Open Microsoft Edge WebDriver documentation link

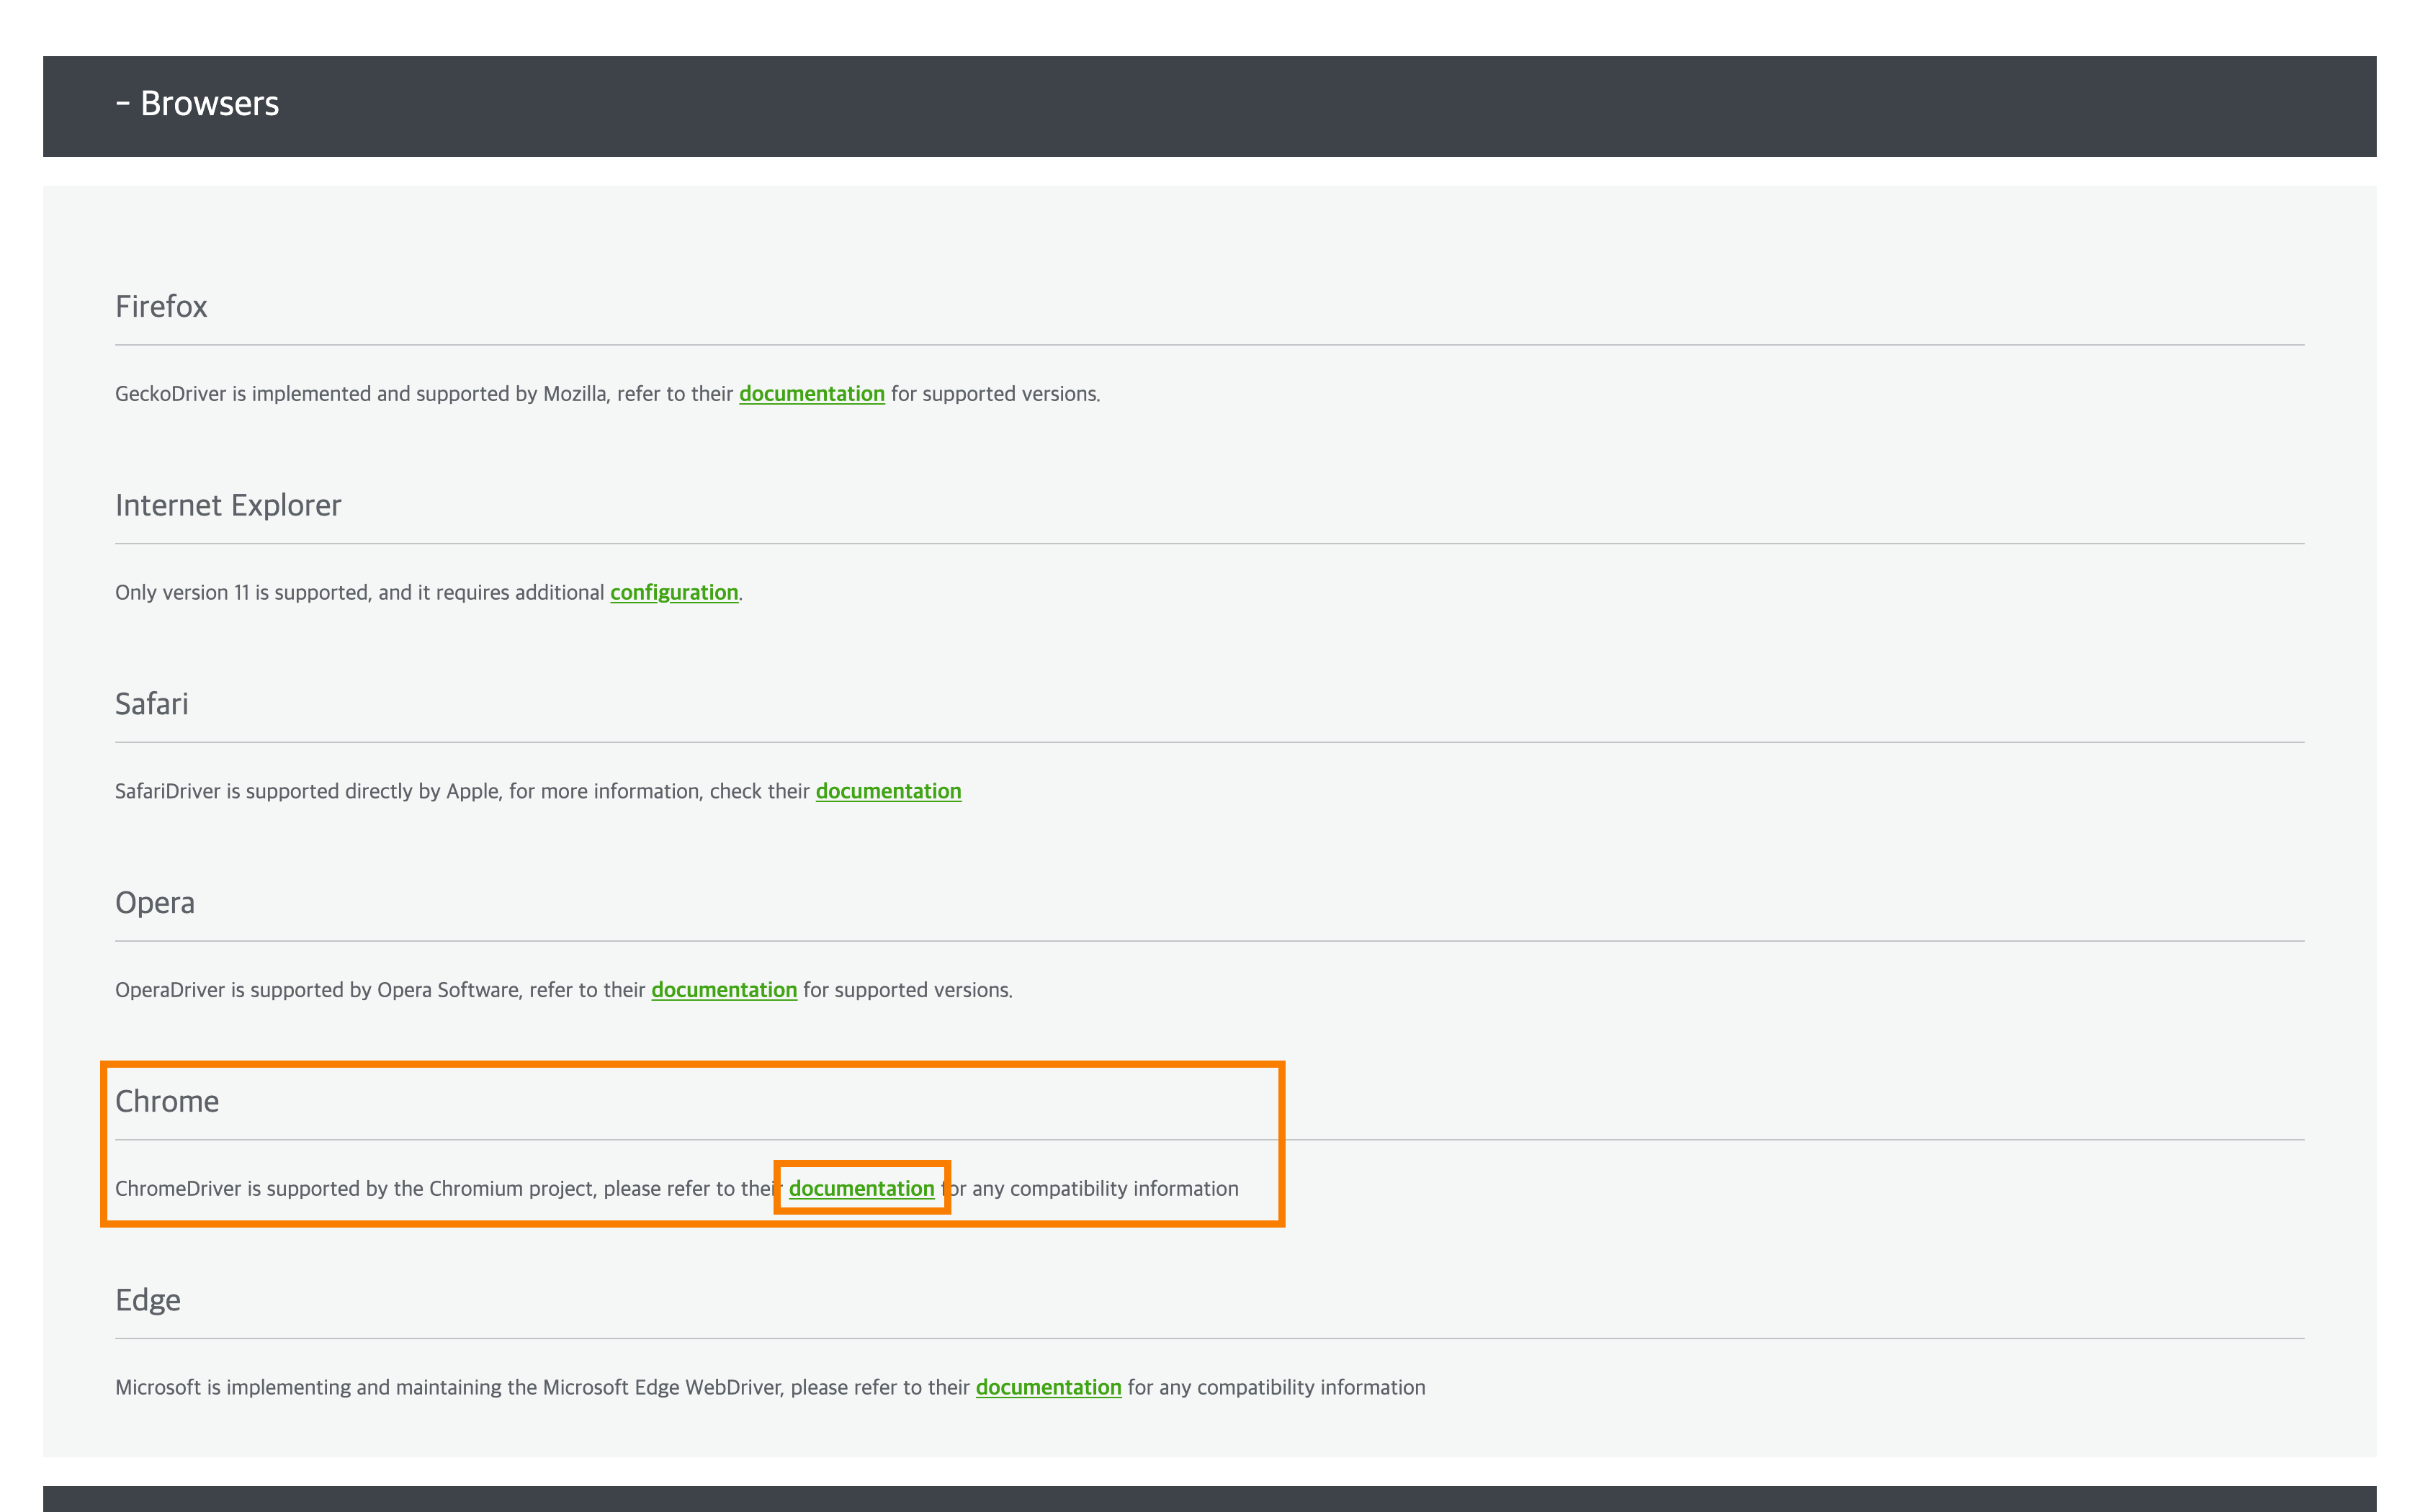(1047, 1388)
